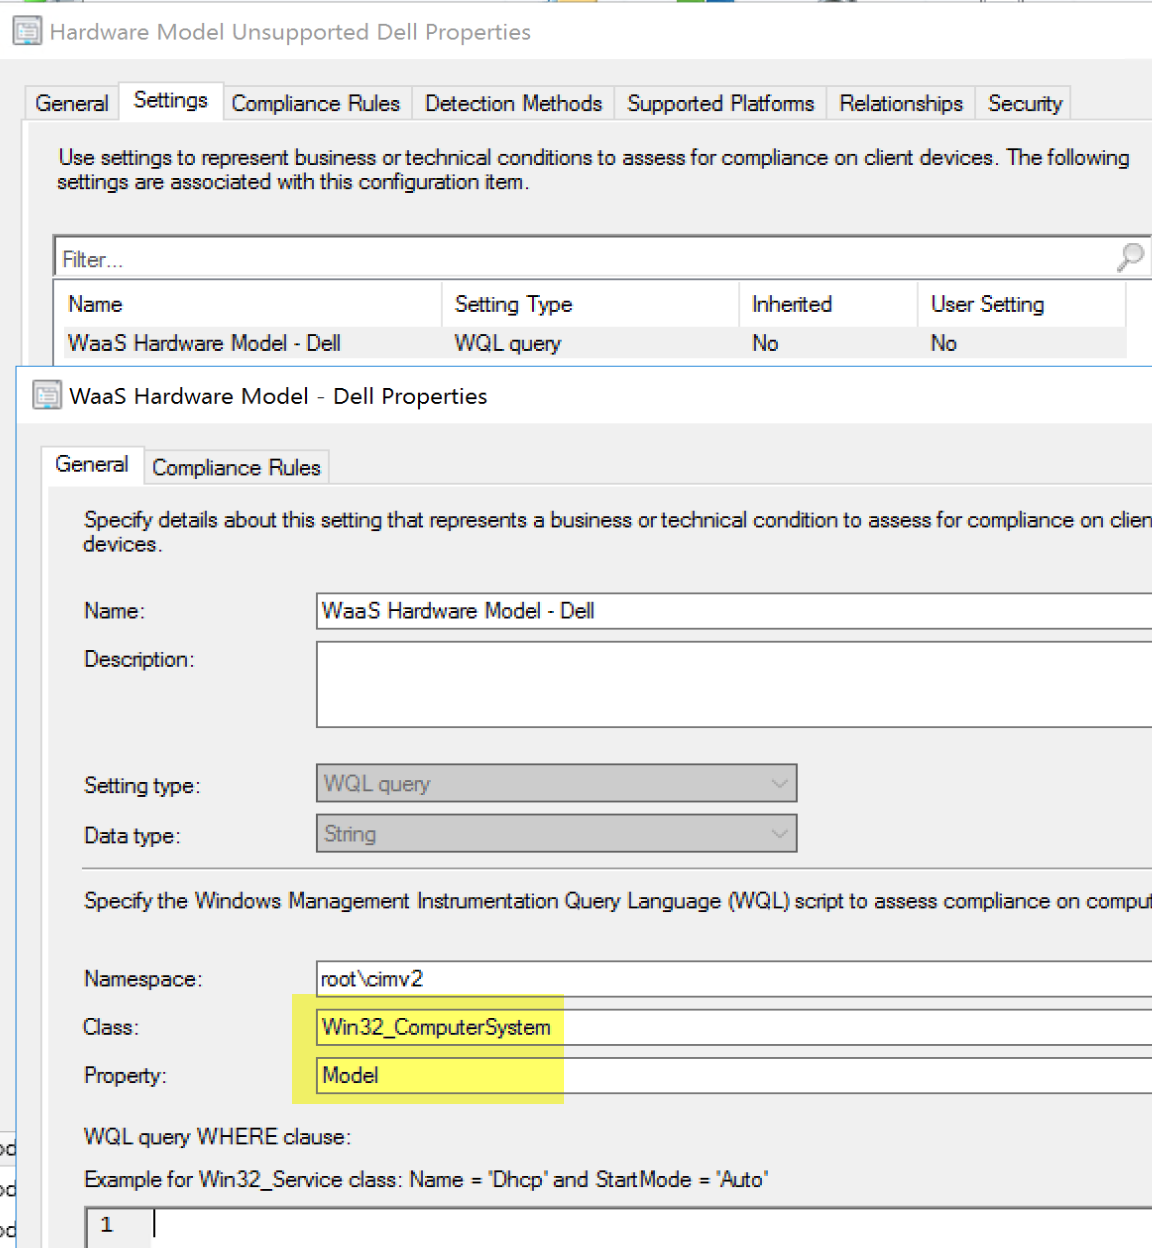The width and height of the screenshot is (1152, 1248).
Task: Switch to inner Compliance Rules tab
Action: tap(236, 468)
